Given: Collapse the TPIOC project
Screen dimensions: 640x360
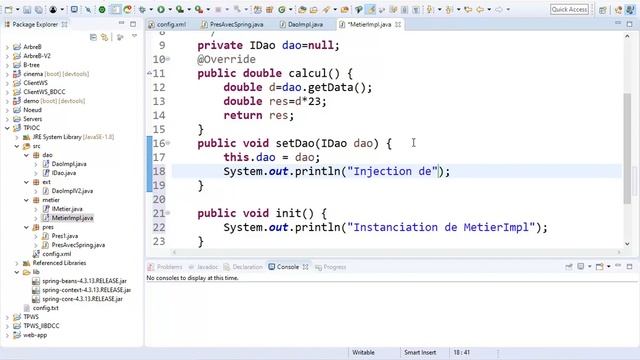Looking at the screenshot, I should click(x=7, y=128).
